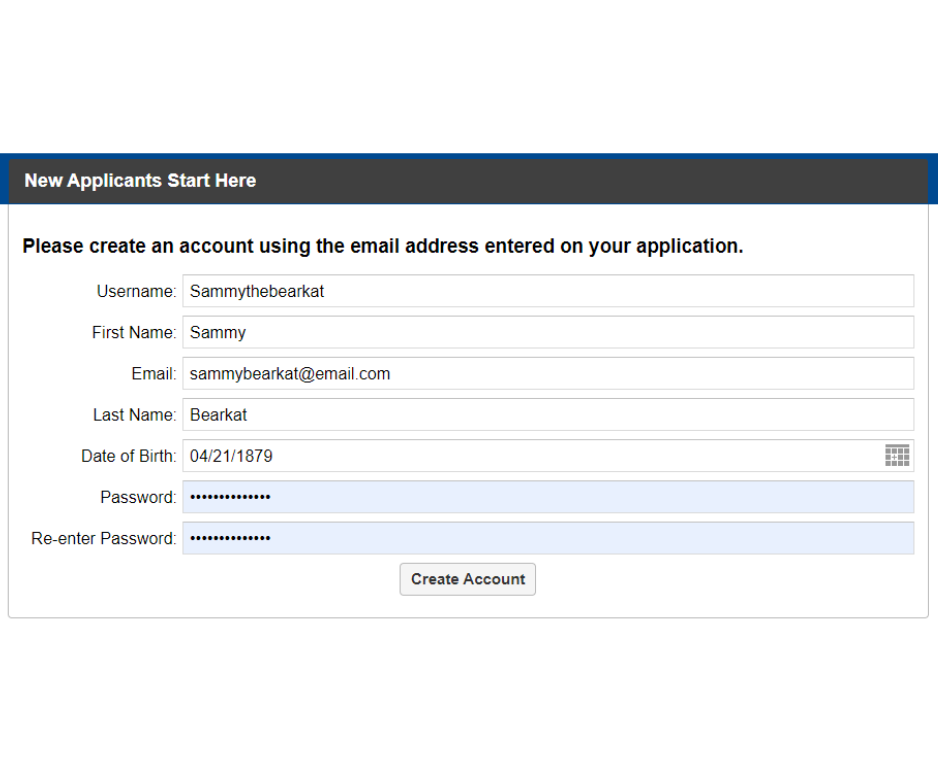938x781 pixels.
Task: Click the Username field label
Action: [x=134, y=291]
